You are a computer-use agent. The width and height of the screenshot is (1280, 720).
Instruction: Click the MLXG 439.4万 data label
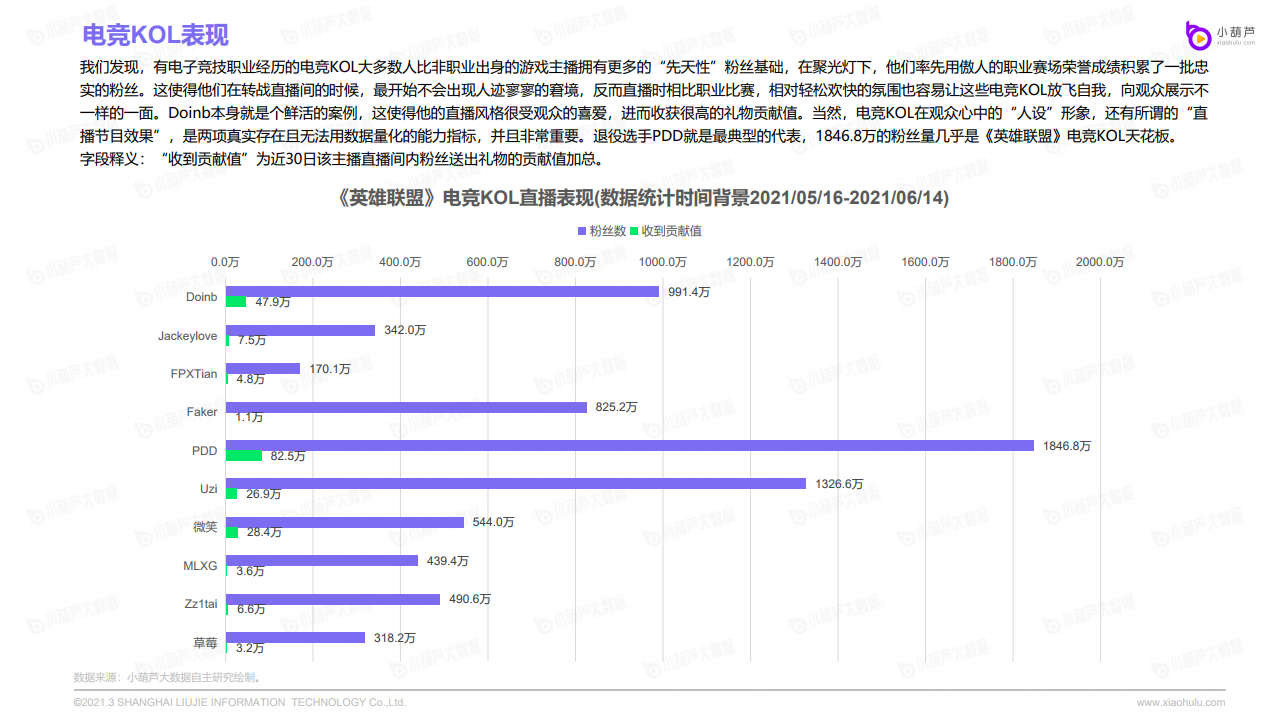(447, 561)
